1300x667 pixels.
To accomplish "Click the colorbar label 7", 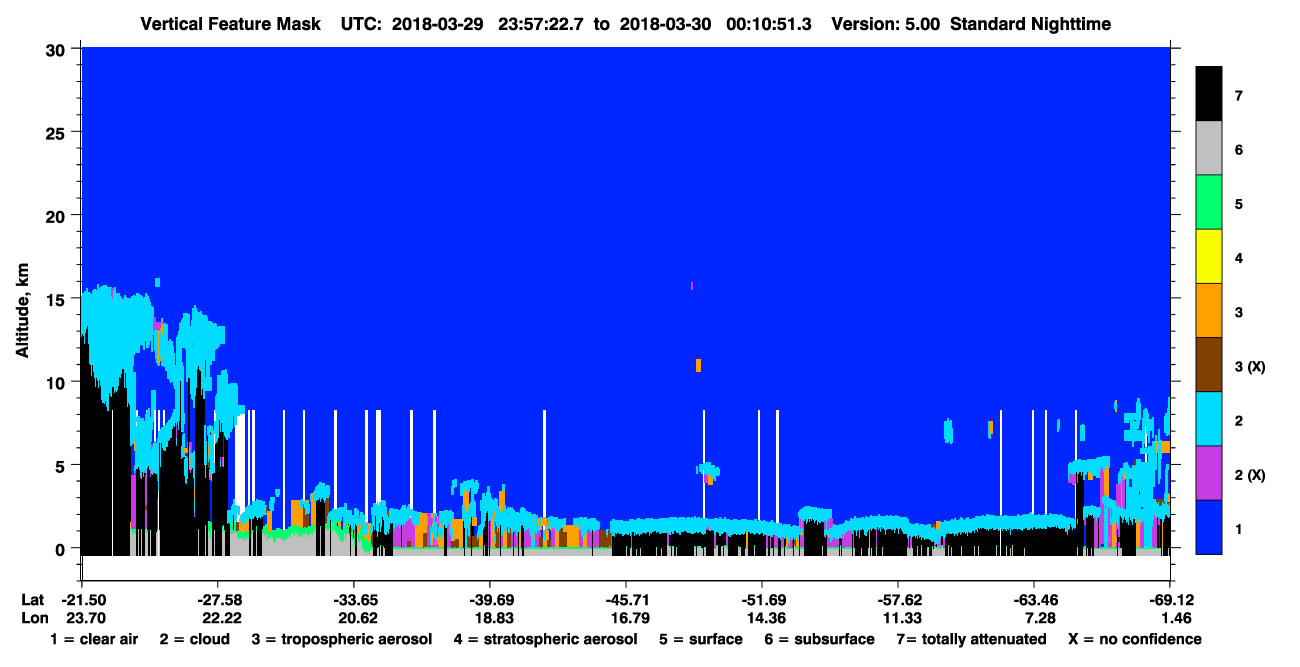I will tap(1238, 95).
